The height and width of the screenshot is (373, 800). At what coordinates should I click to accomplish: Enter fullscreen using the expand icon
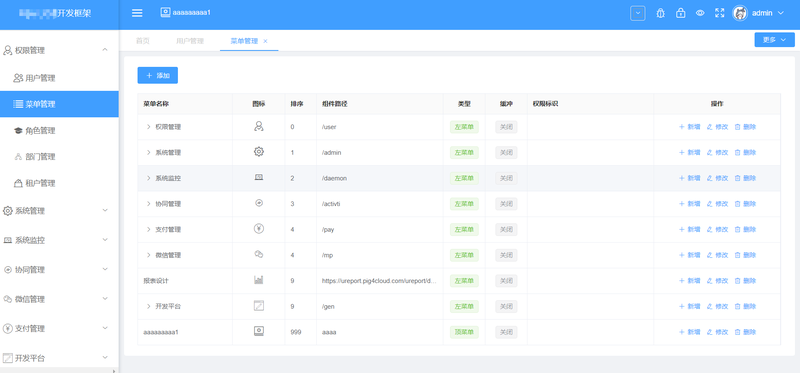coord(719,13)
